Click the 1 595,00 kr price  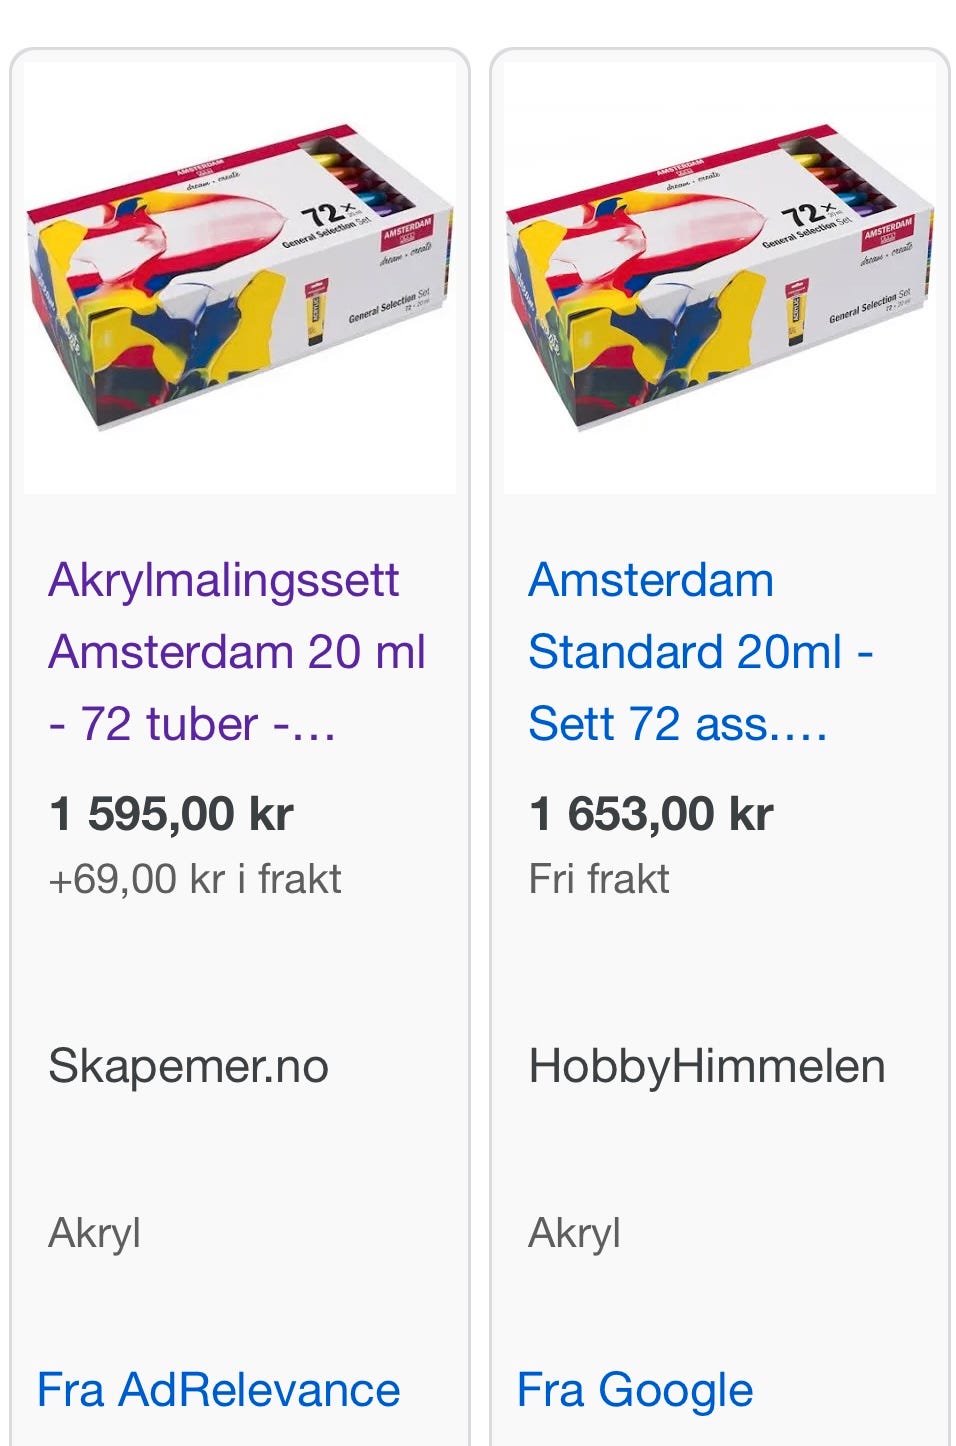click(x=171, y=814)
